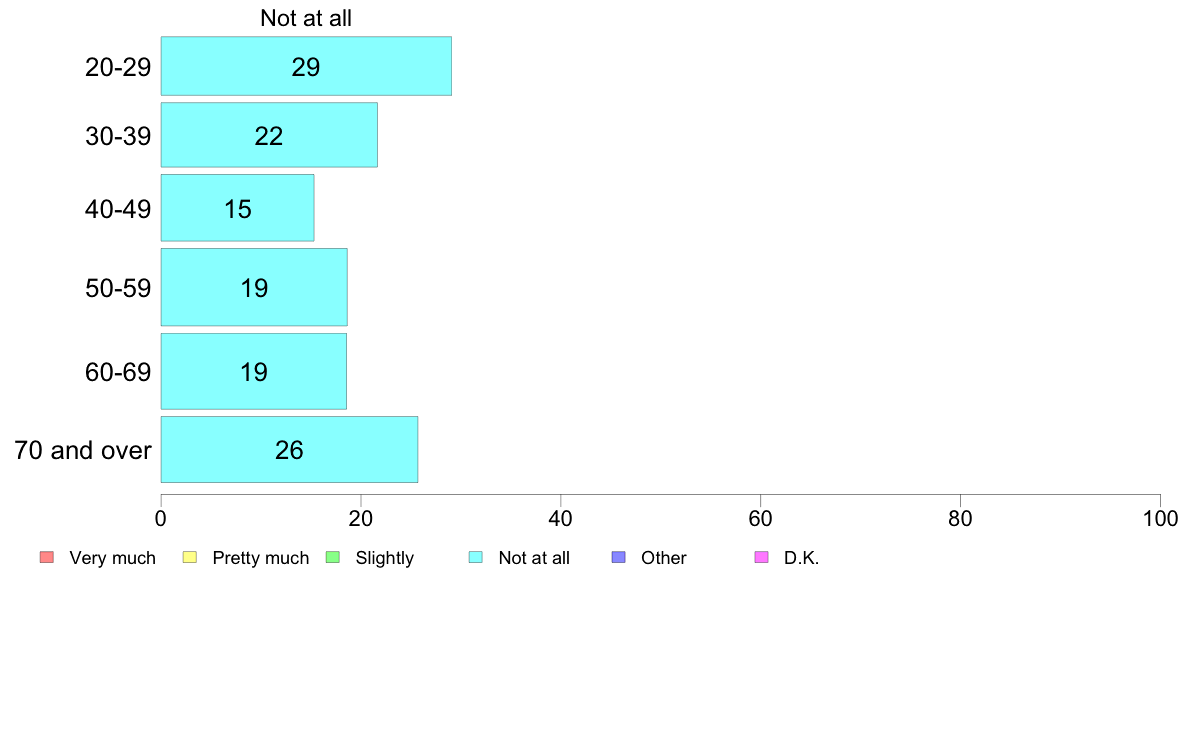Select the 50-59 bar showing 19
This screenshot has width=1188, height=736.
(254, 287)
